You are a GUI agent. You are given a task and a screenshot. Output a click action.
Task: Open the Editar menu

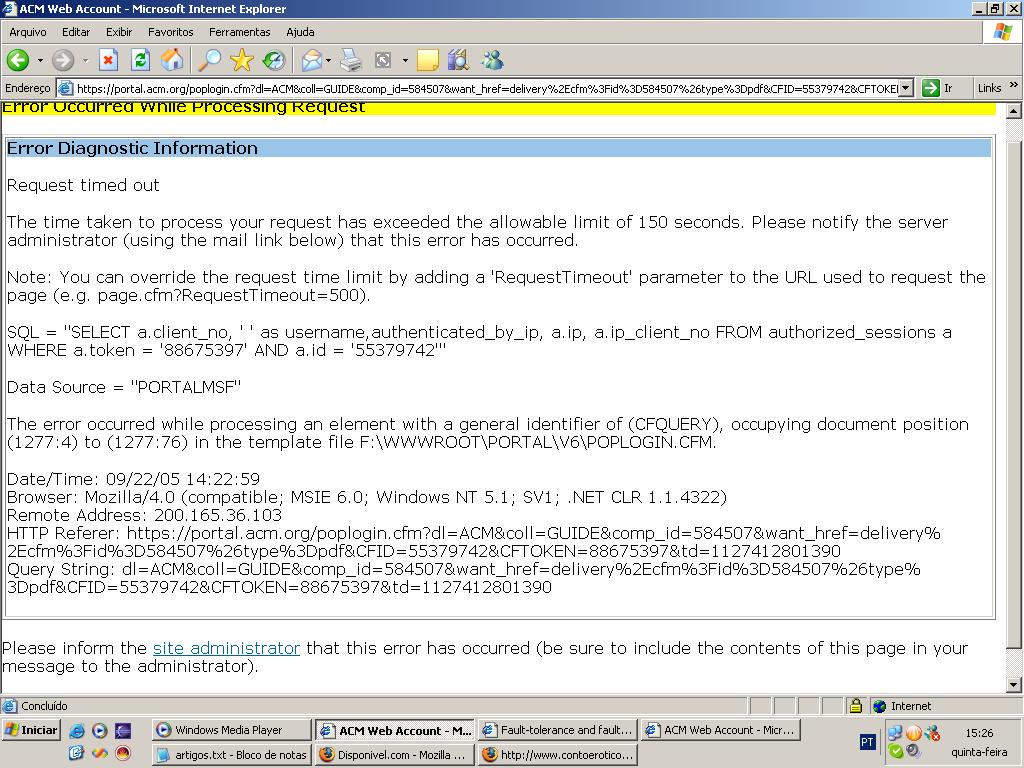click(76, 32)
